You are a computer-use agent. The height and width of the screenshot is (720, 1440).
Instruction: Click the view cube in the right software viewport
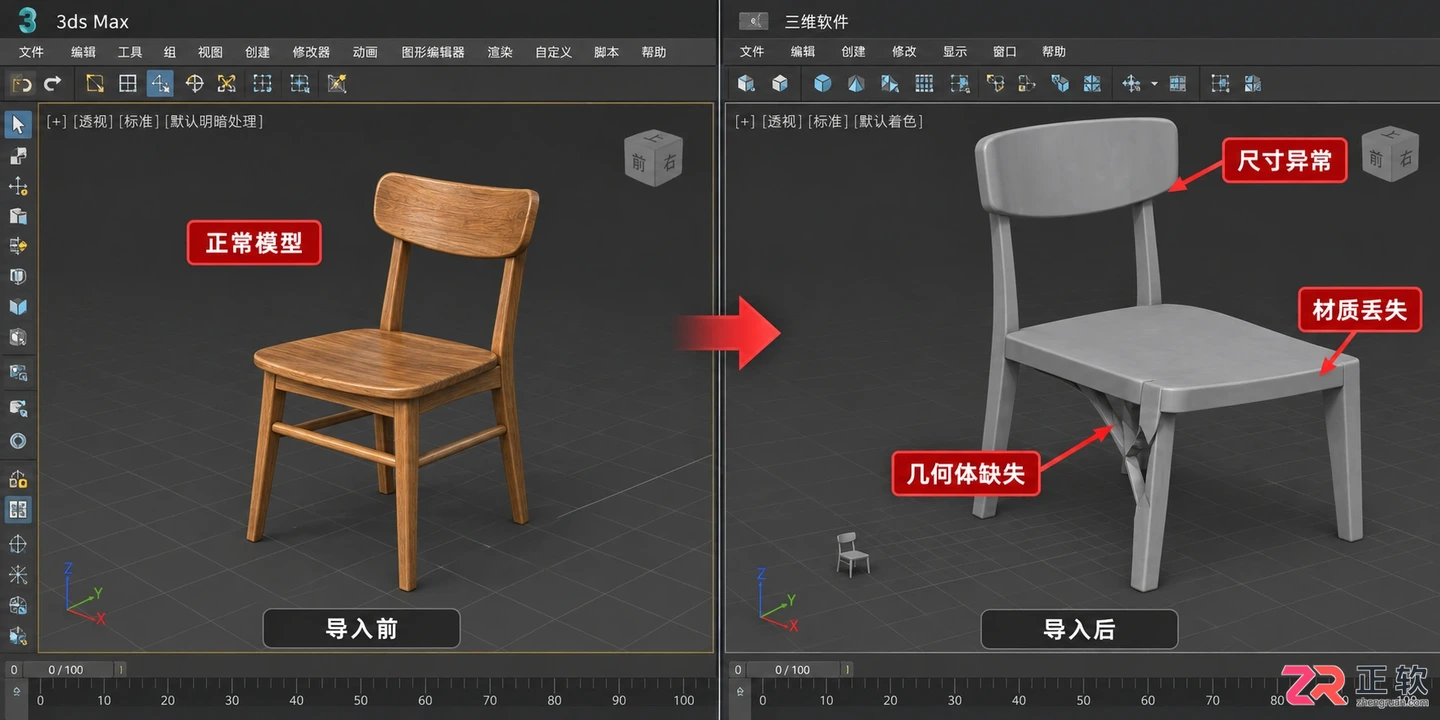point(1389,153)
